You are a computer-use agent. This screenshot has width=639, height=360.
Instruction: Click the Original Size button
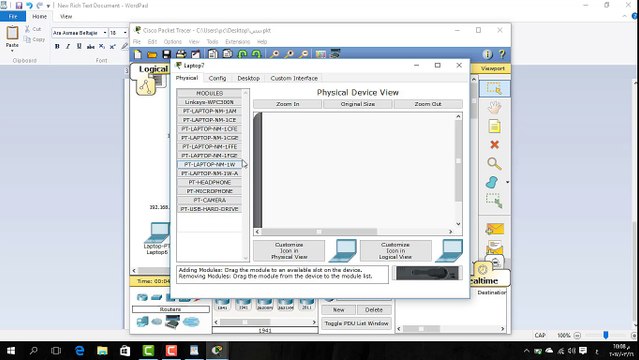point(357,104)
